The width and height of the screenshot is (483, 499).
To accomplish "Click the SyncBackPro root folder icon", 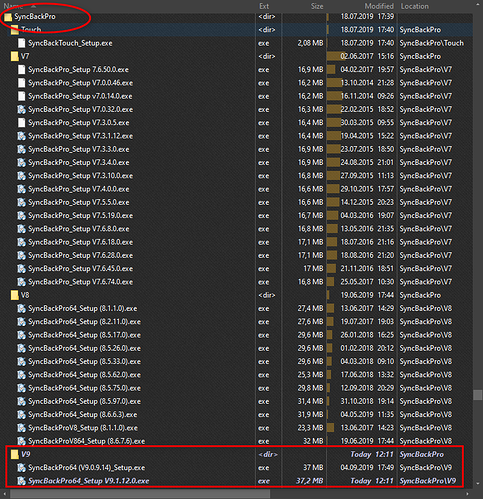I will click(x=8, y=17).
